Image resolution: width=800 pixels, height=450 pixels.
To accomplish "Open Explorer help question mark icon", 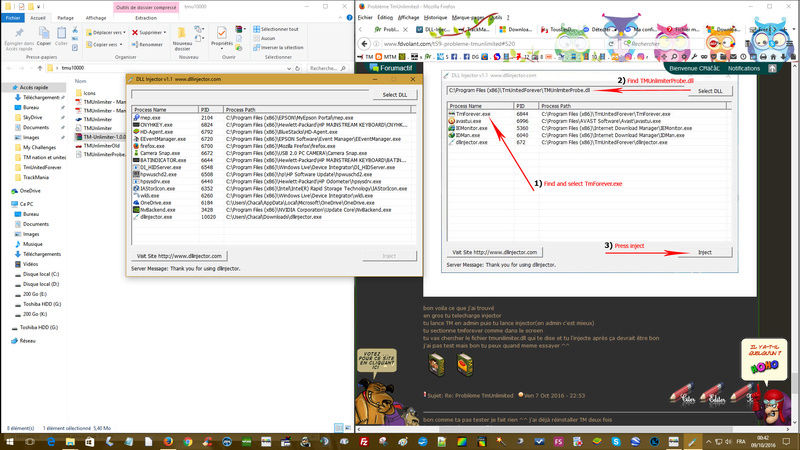I will [349, 17].
